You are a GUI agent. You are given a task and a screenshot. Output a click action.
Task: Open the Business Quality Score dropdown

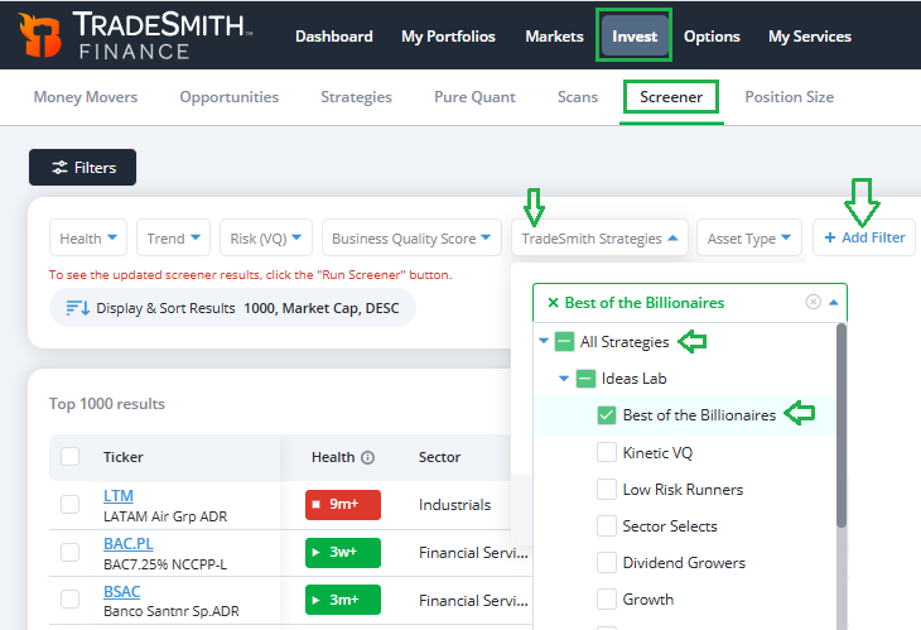412,238
